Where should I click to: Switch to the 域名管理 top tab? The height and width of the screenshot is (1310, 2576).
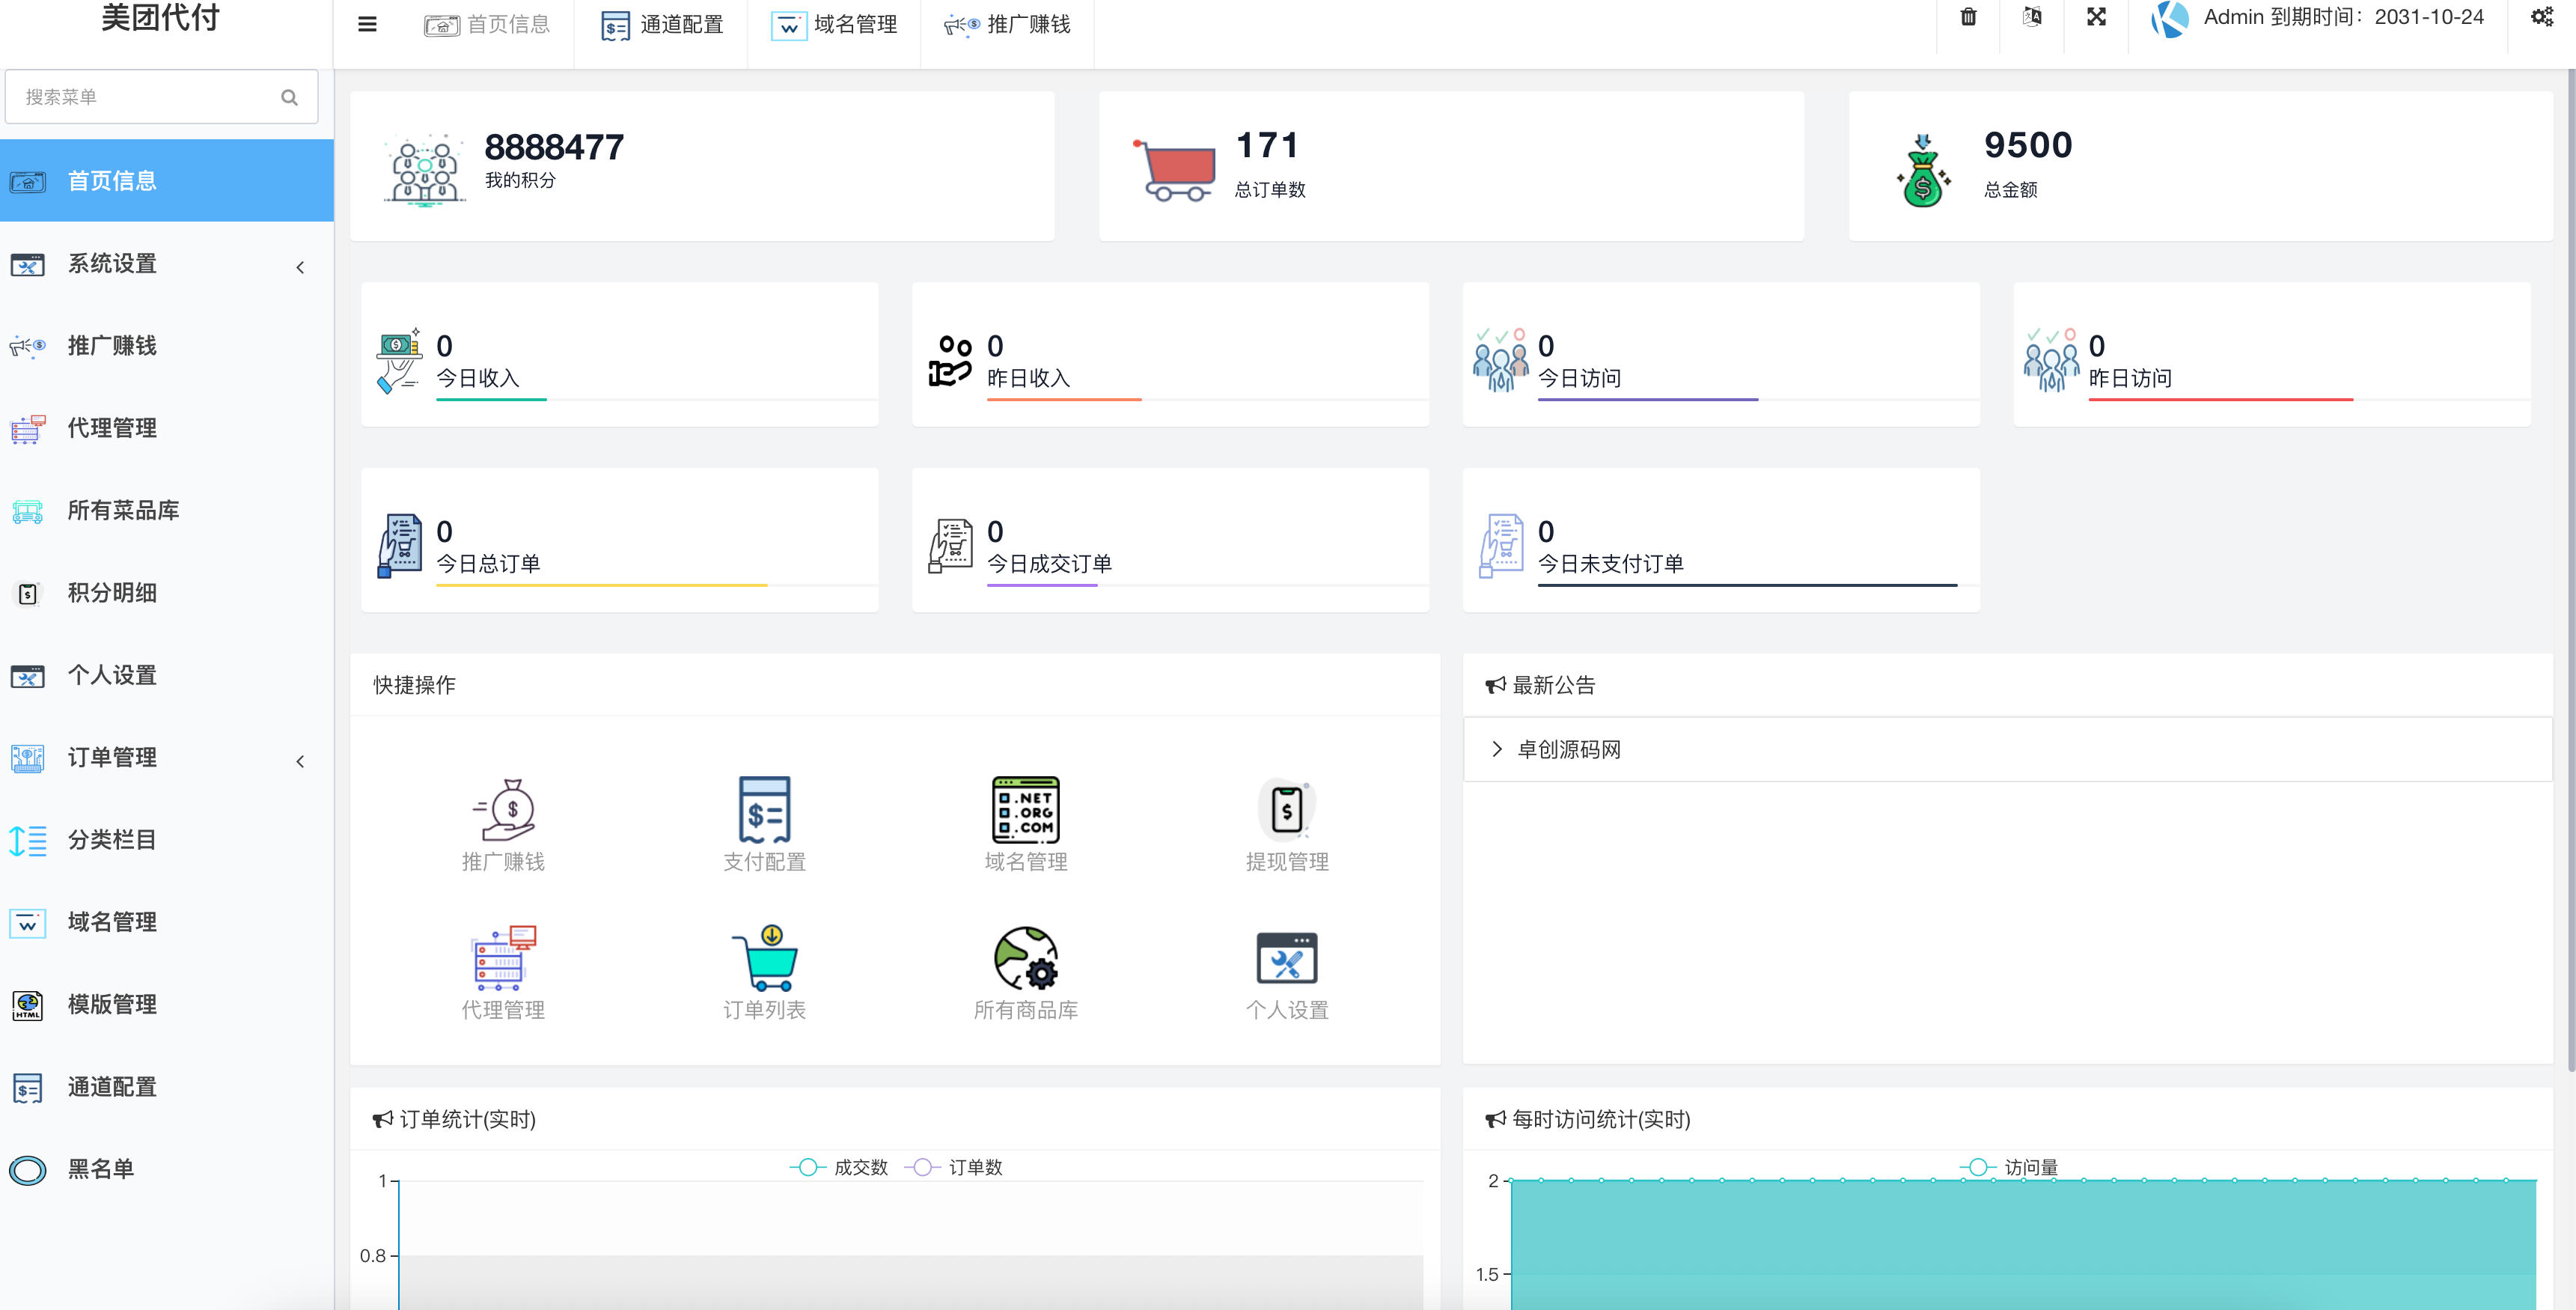click(834, 25)
